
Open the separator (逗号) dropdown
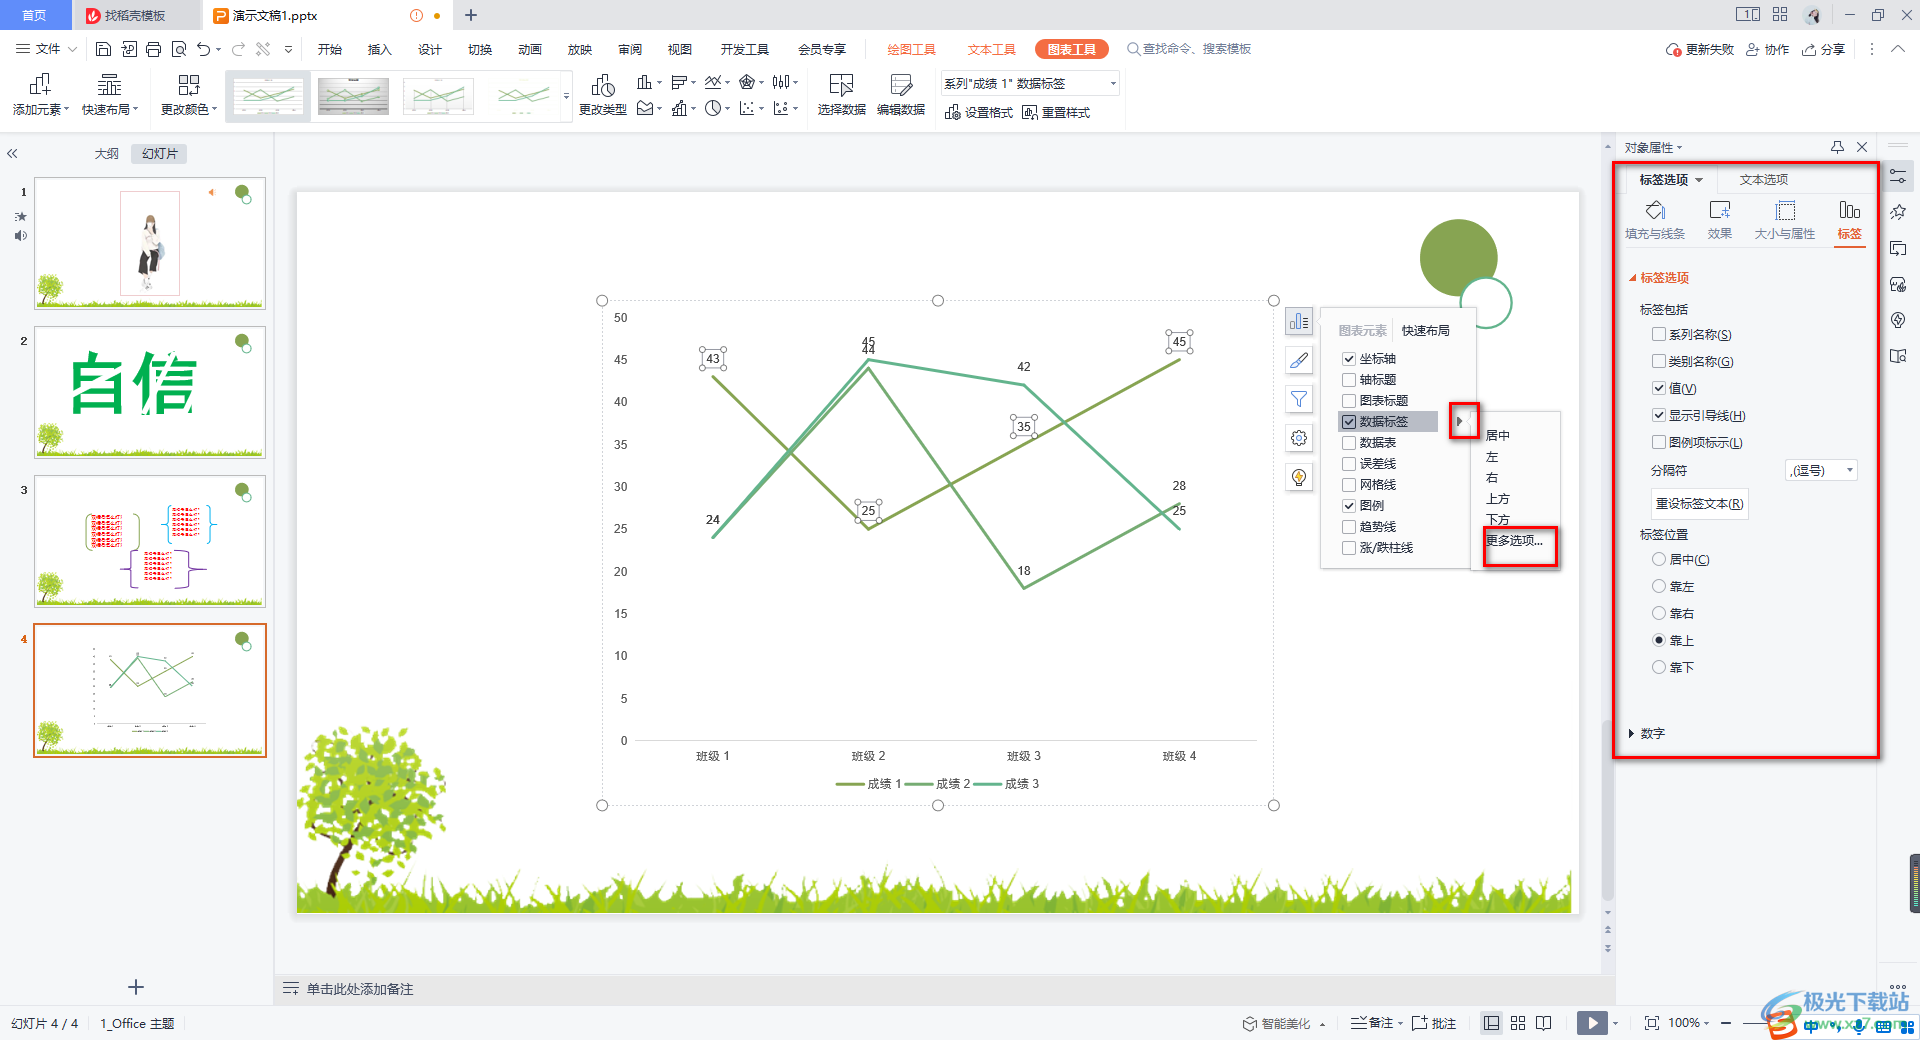1822,471
